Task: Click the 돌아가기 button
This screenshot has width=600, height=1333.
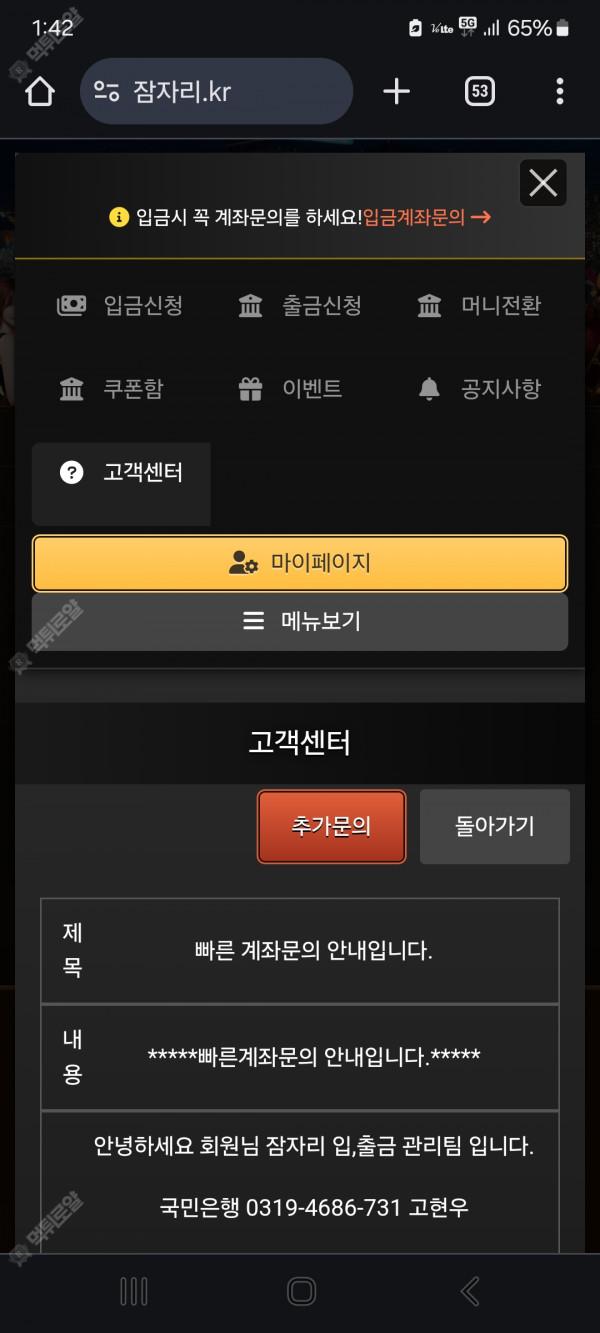Action: coord(495,827)
